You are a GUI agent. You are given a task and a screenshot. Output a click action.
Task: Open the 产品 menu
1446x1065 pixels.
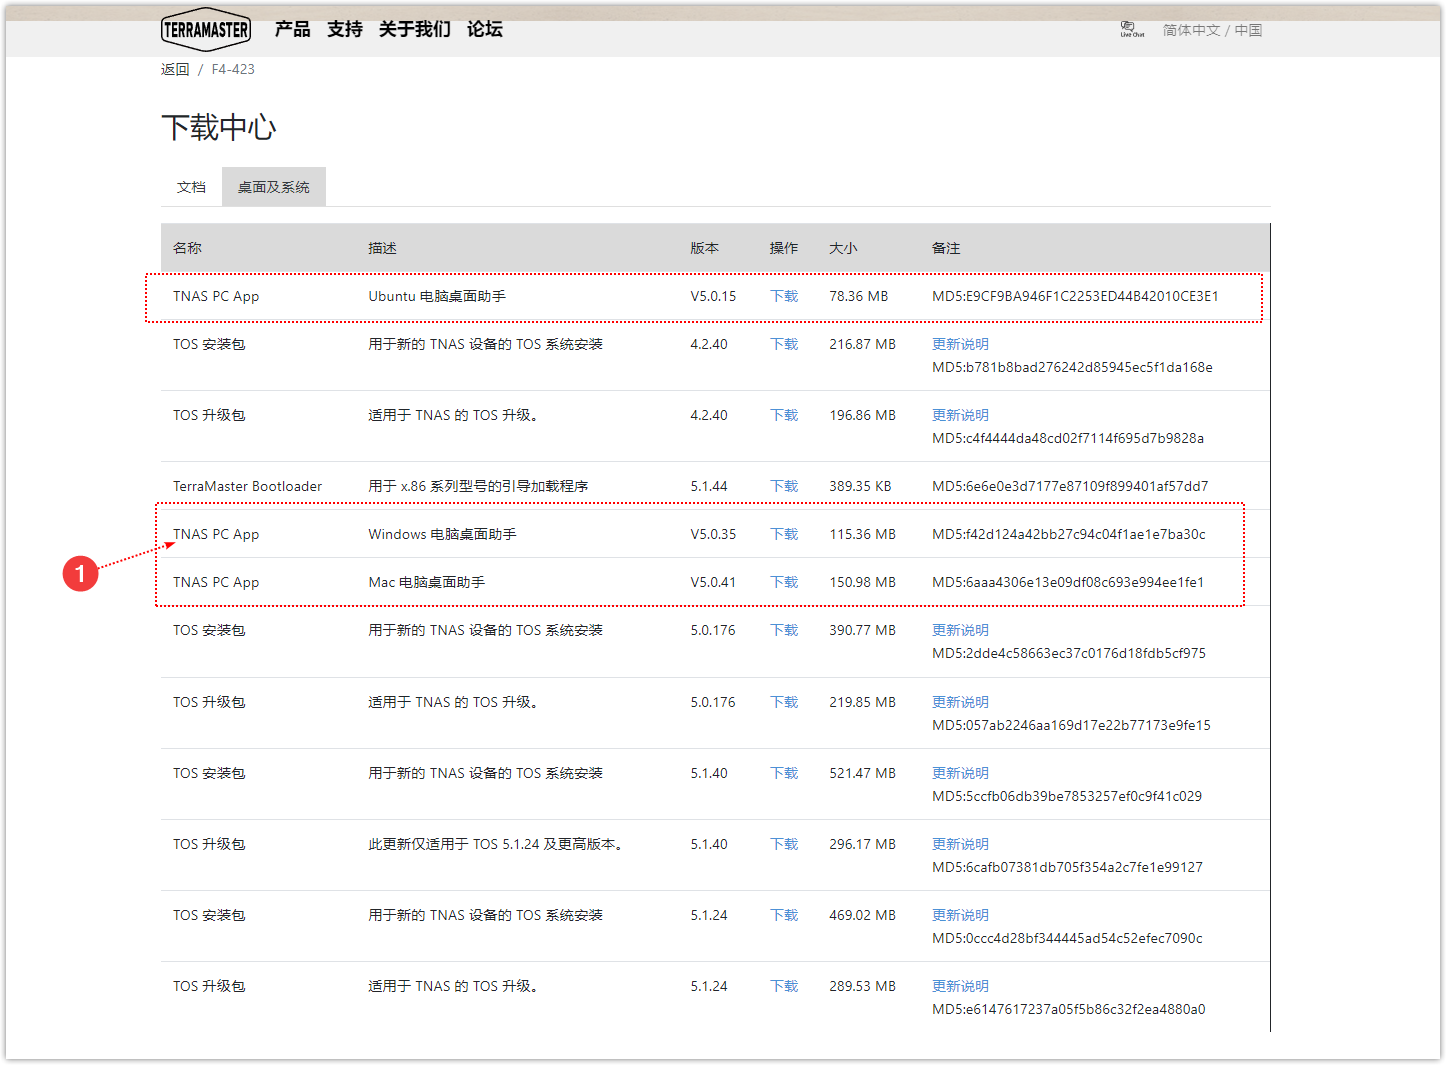[292, 29]
